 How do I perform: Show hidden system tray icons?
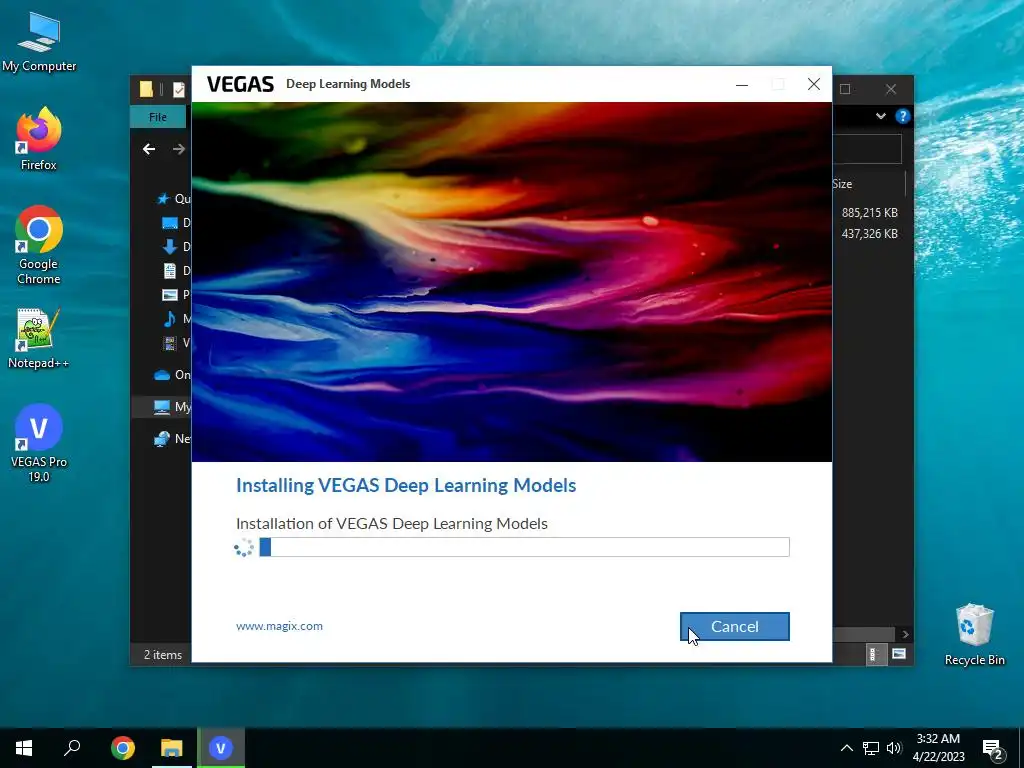(846, 748)
